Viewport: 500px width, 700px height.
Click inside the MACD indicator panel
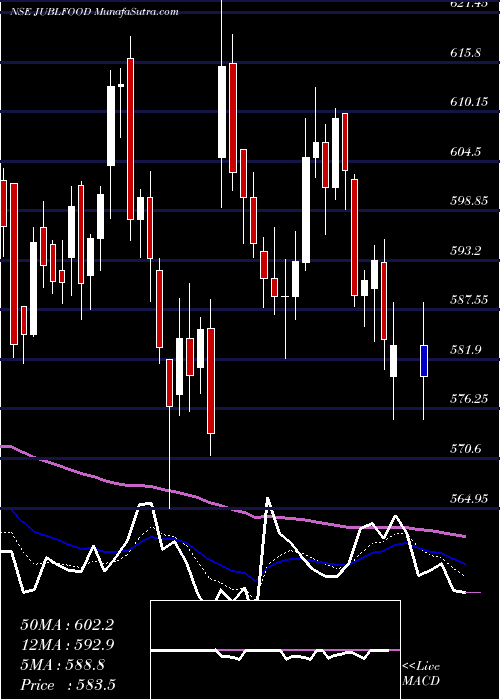coord(275,650)
